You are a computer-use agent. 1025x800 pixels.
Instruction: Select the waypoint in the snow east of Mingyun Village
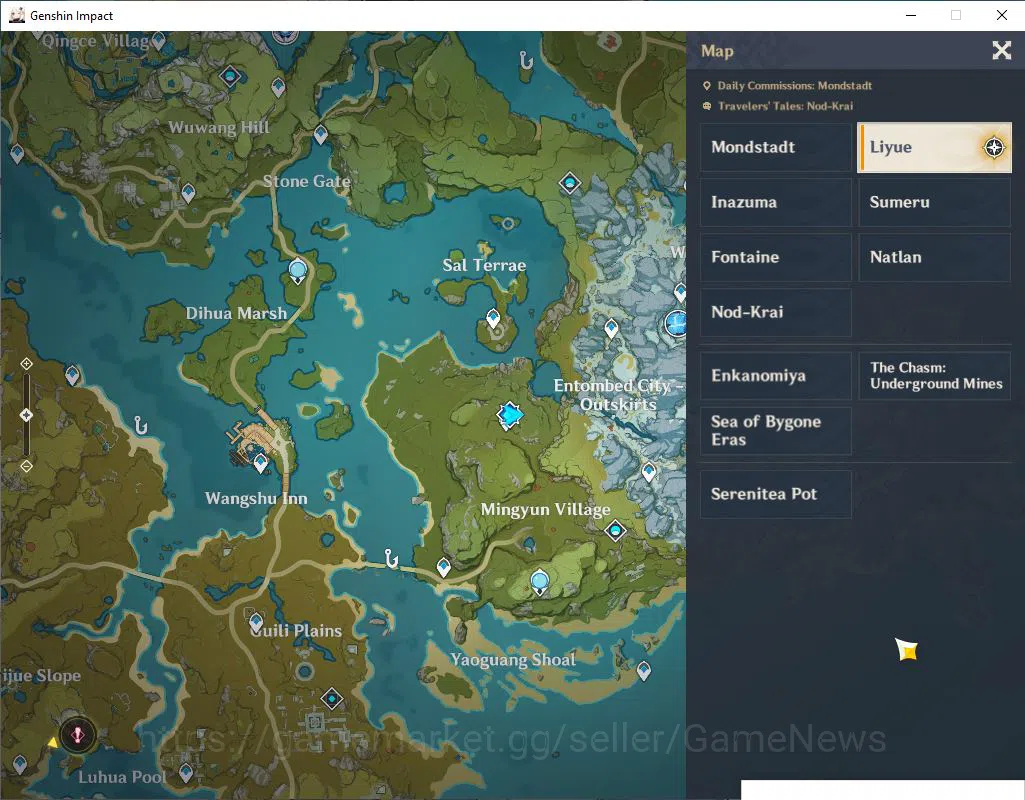tap(648, 471)
